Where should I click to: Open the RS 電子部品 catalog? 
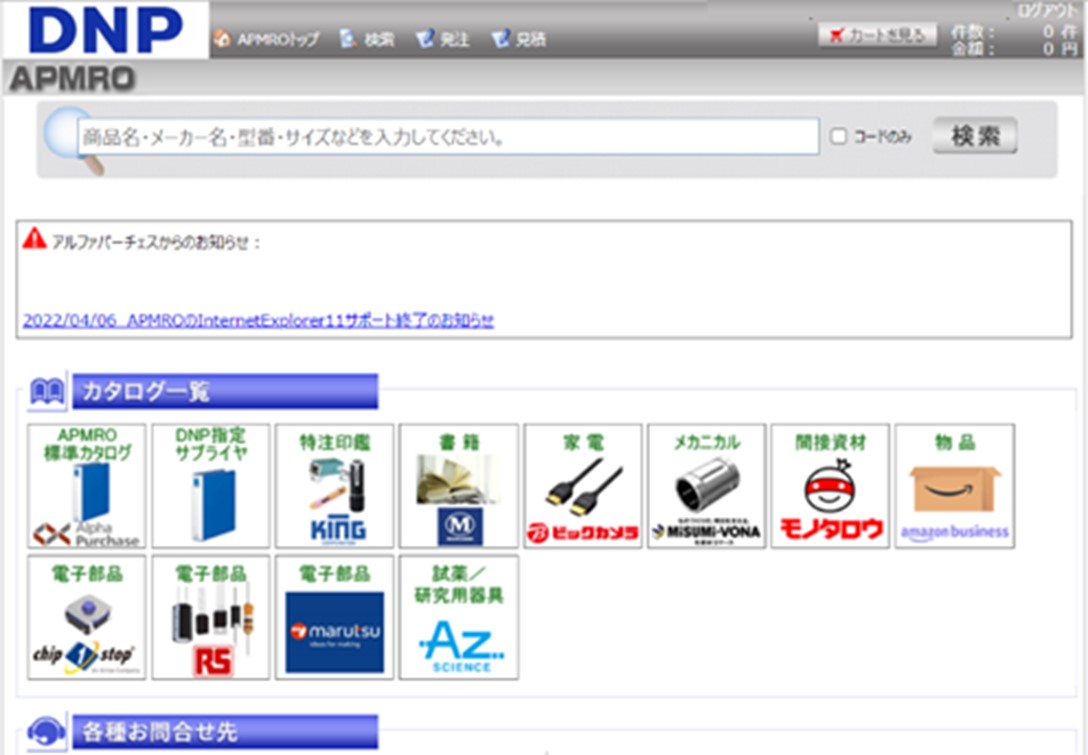[x=211, y=618]
